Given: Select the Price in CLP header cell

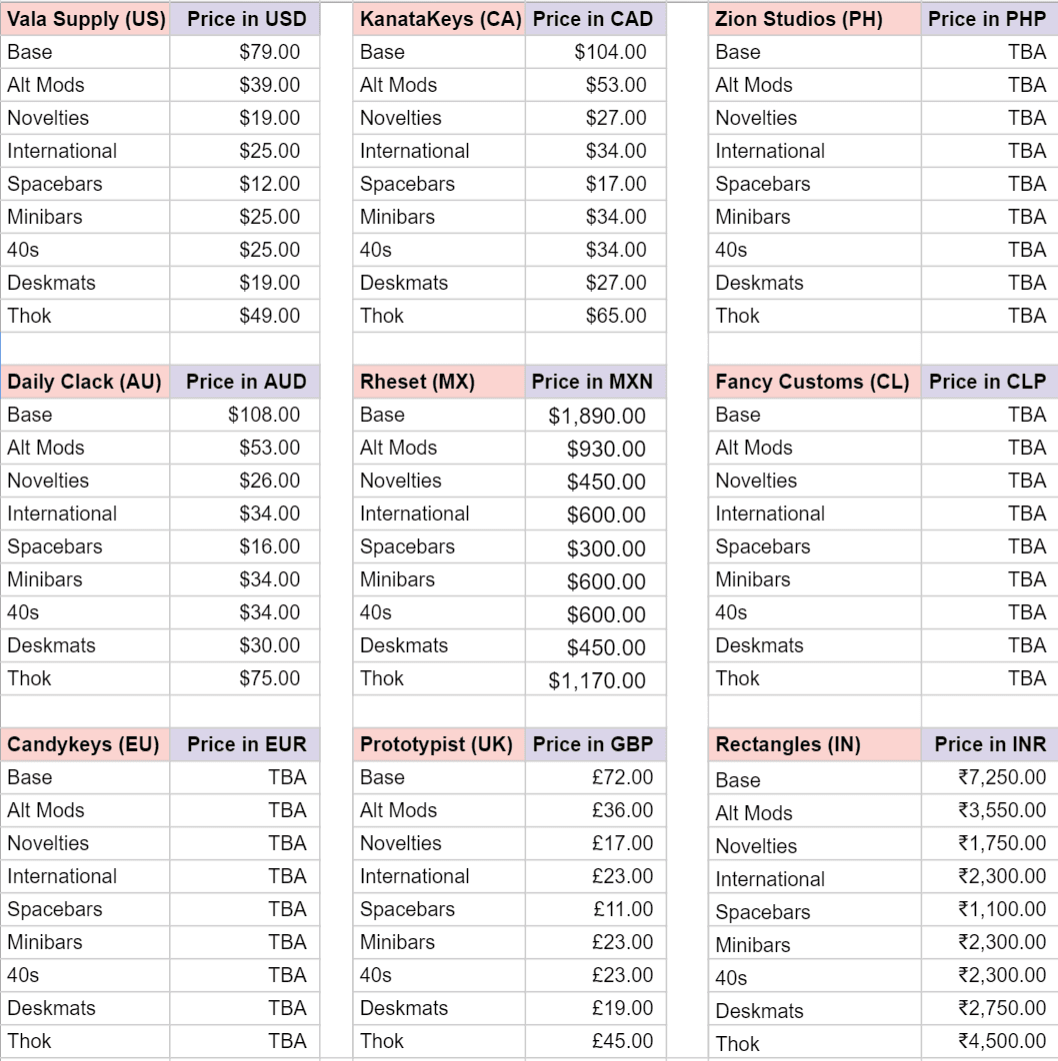Looking at the screenshot, I should pos(987,382).
